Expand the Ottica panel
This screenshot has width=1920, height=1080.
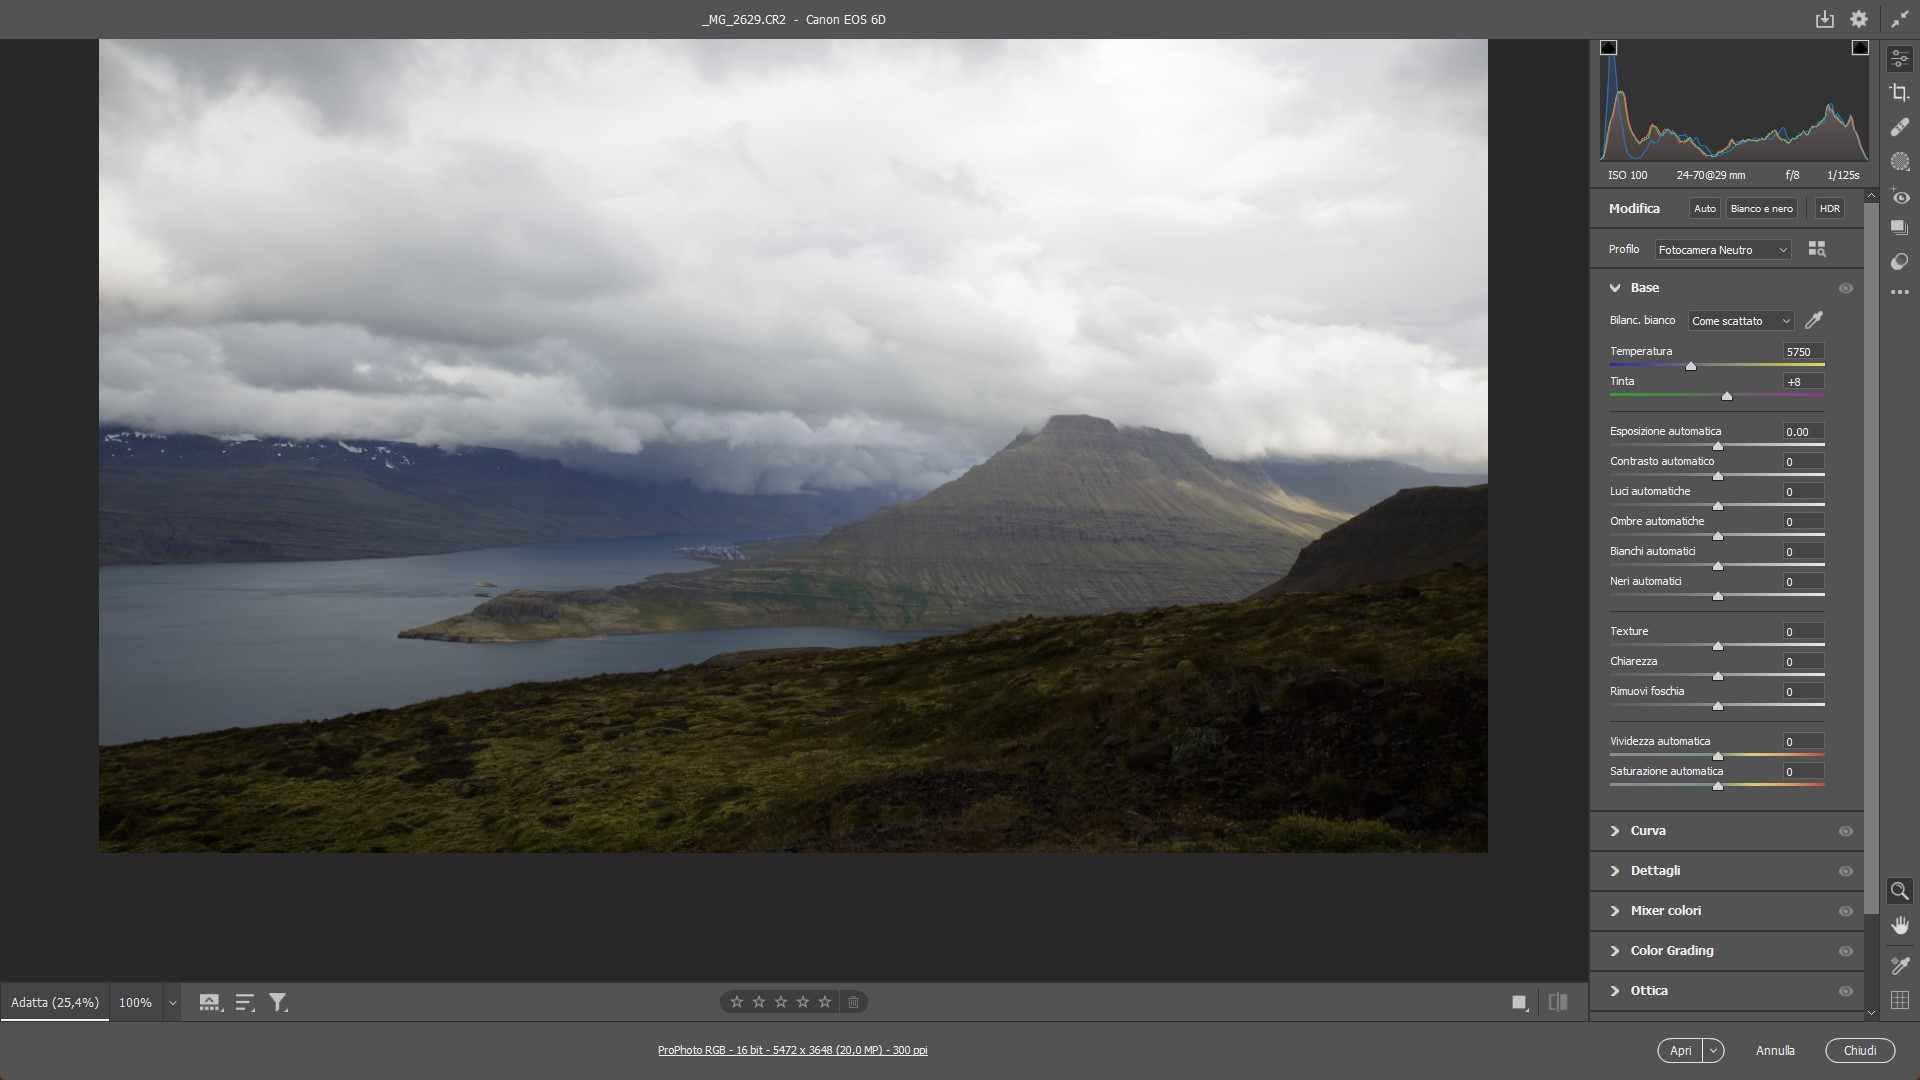(x=1615, y=991)
